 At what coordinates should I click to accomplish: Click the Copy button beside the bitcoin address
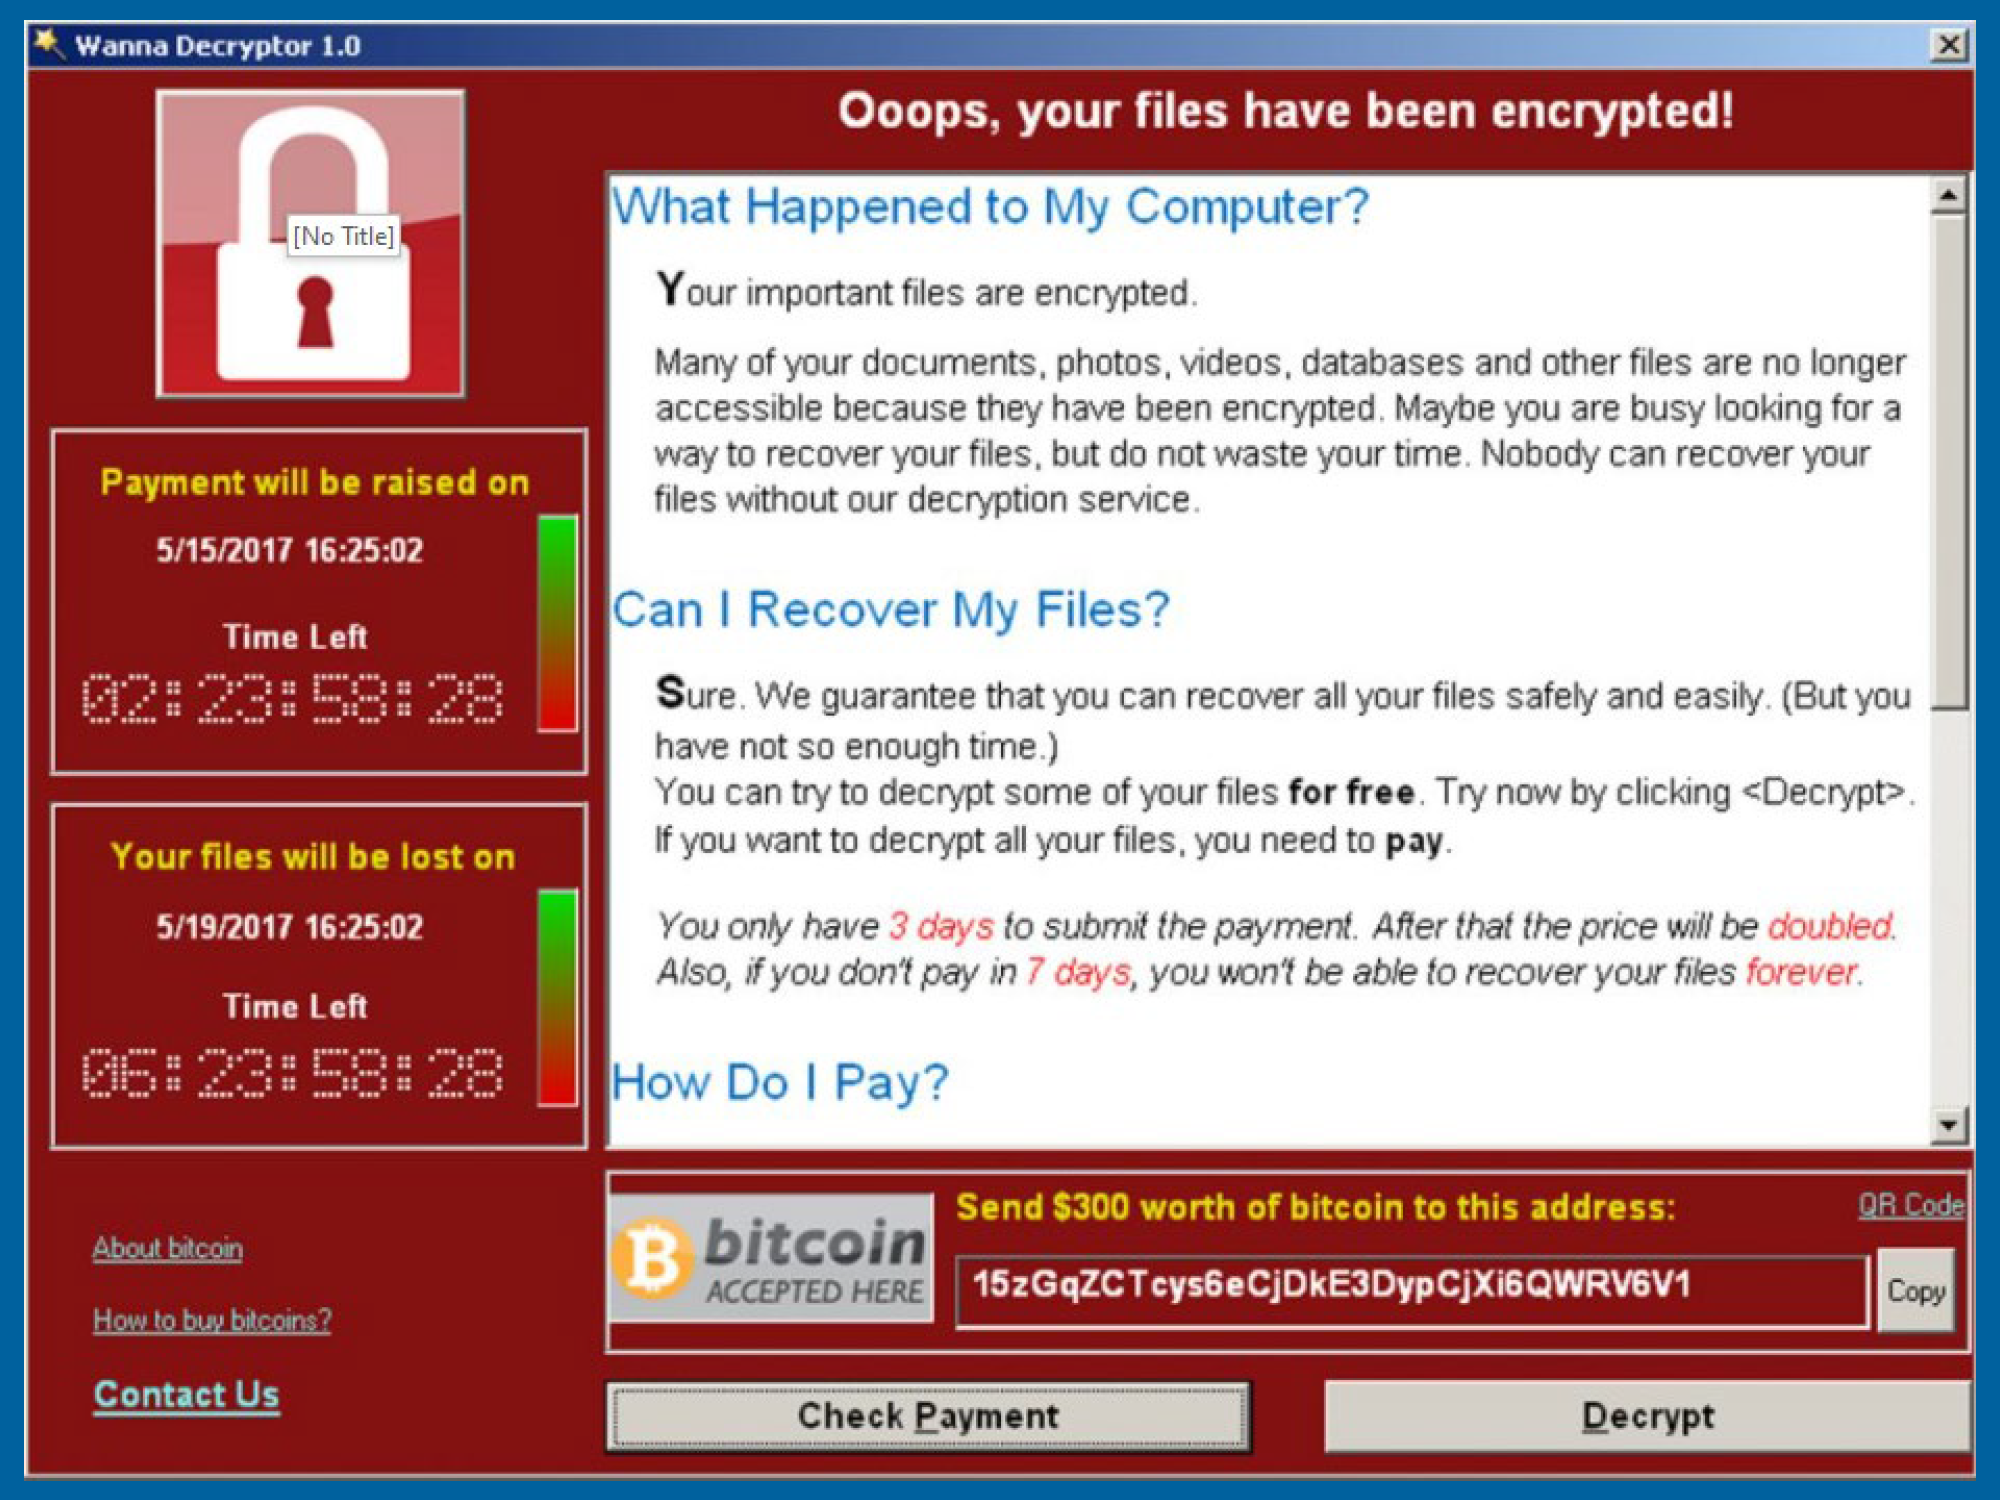pos(1915,1290)
